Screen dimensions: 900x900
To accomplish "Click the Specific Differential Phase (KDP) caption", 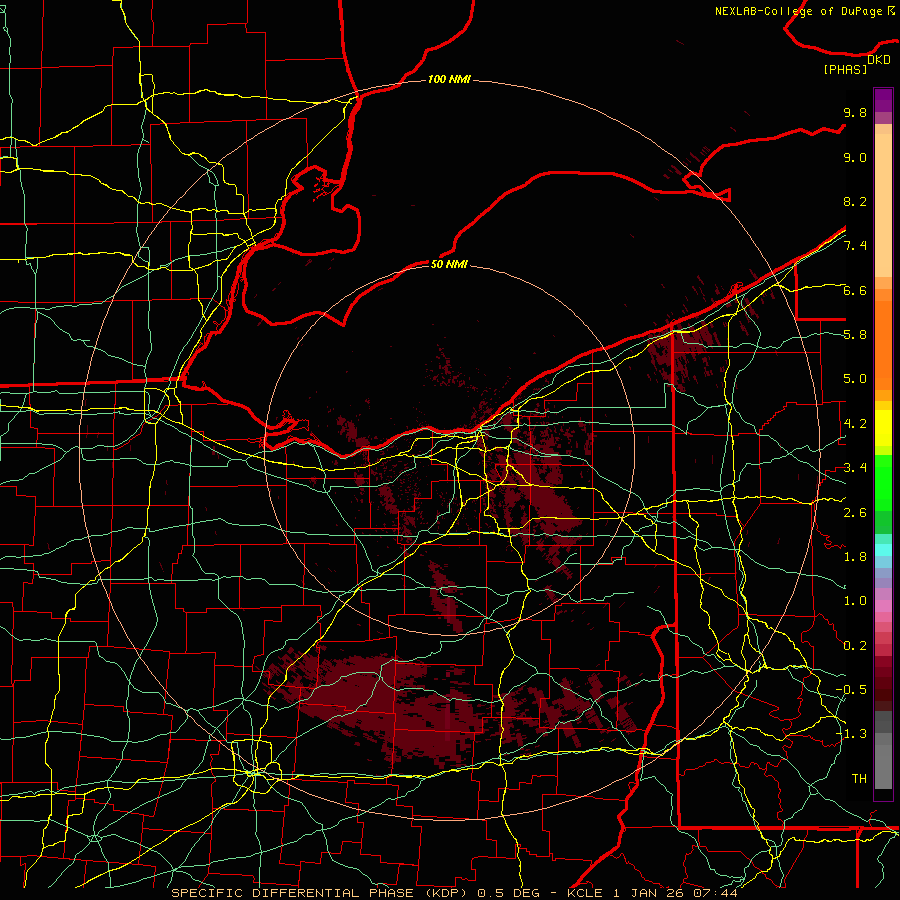I will click(319, 893).
